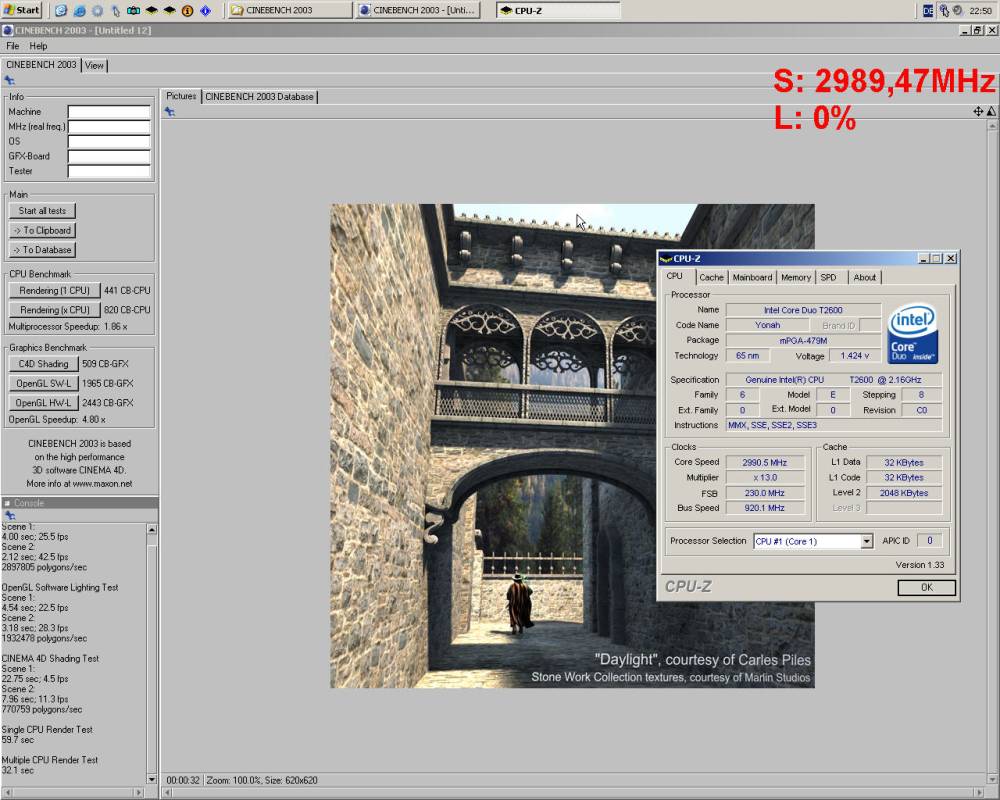Click the To Clipboard button

[42, 230]
